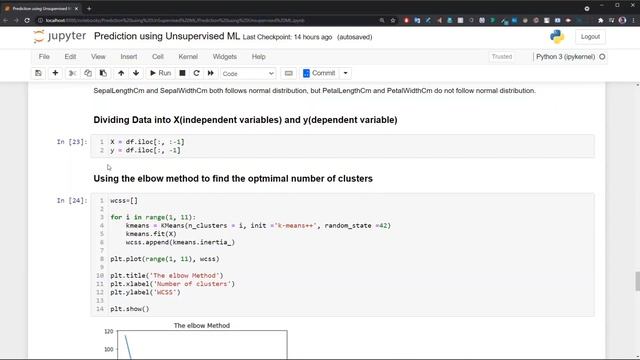Viewport: 640px width, 360px height.
Task: Click the notebook vertical scrollbar thumb
Action: [x=637, y=281]
